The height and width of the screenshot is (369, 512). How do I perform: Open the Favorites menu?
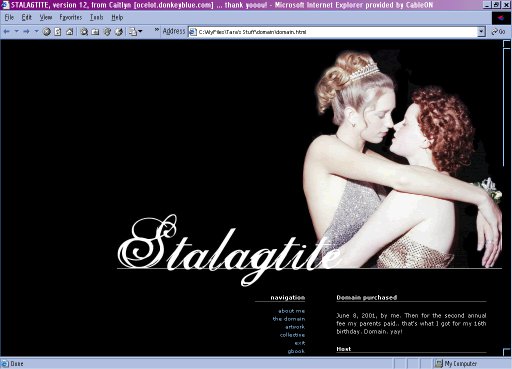point(71,17)
